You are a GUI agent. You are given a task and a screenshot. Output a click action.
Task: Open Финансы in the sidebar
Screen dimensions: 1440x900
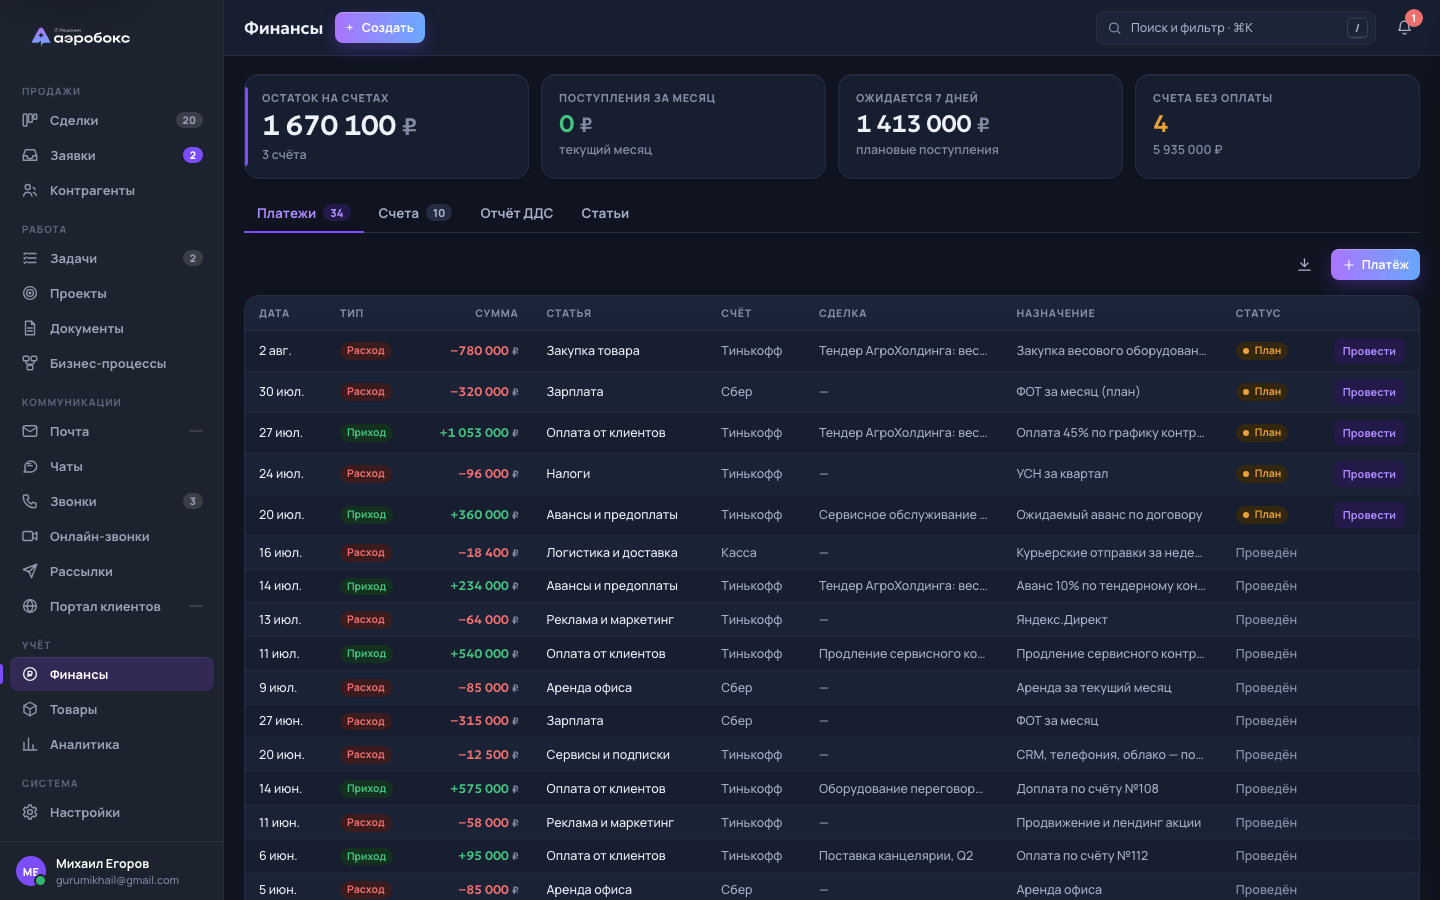click(112, 674)
